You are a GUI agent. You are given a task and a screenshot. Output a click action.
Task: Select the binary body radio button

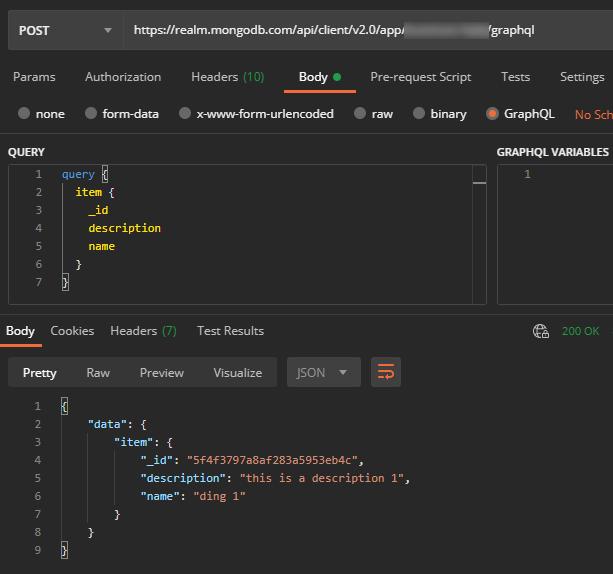click(419, 114)
